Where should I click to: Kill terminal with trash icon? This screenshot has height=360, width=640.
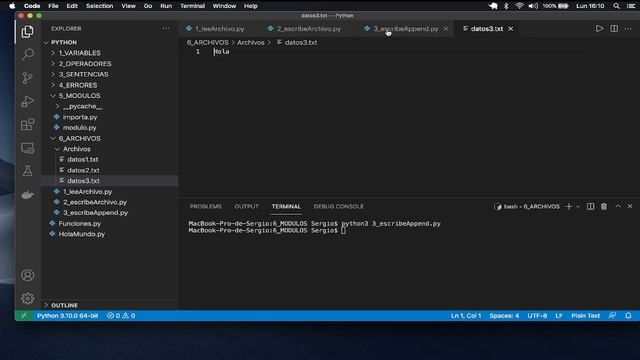point(604,207)
